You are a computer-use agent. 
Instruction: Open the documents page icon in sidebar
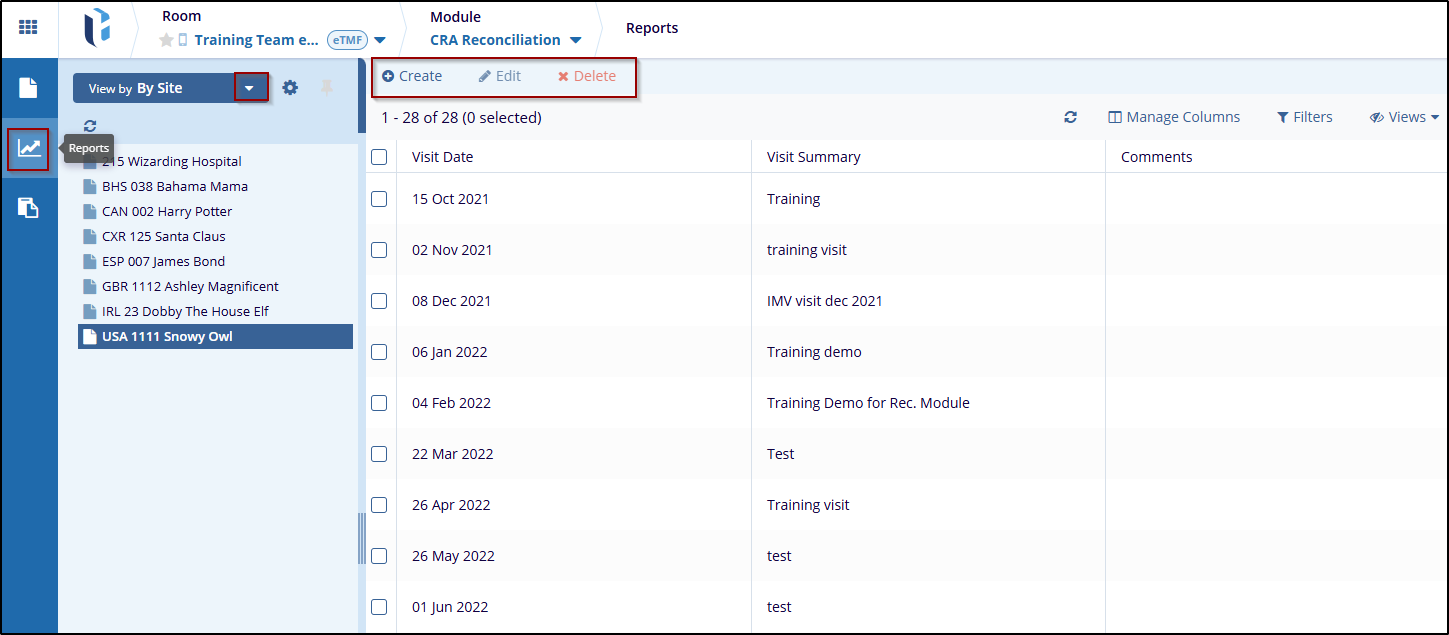click(x=28, y=88)
